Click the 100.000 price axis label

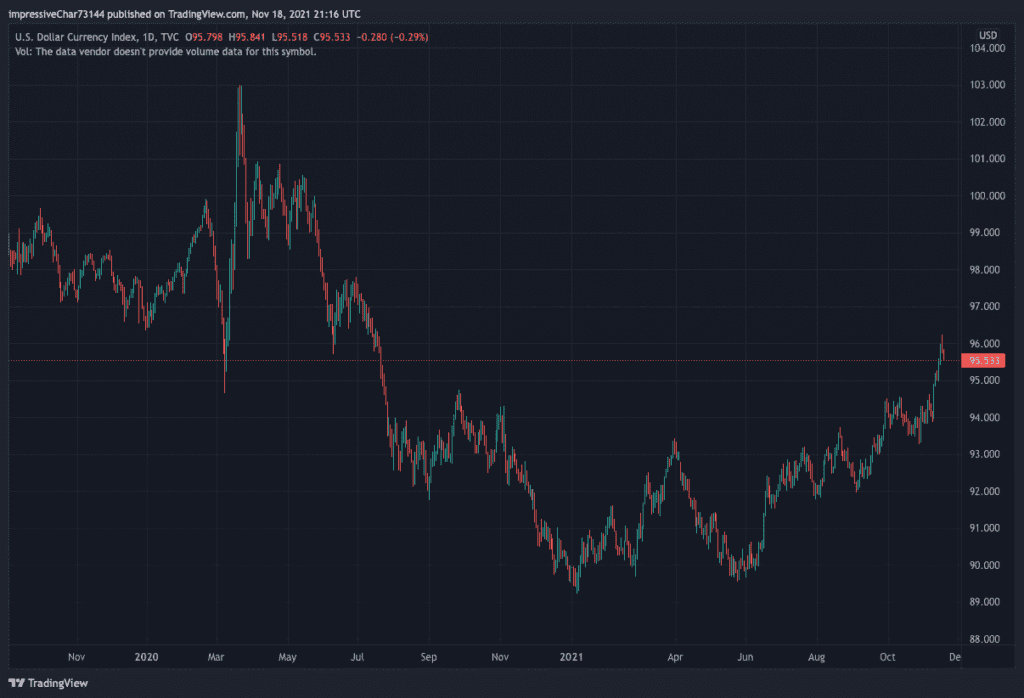tap(988, 196)
